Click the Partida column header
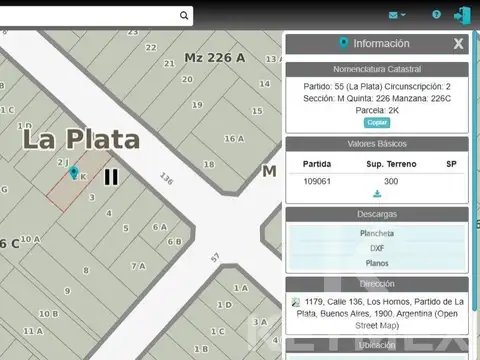480x360 pixels. click(317, 164)
